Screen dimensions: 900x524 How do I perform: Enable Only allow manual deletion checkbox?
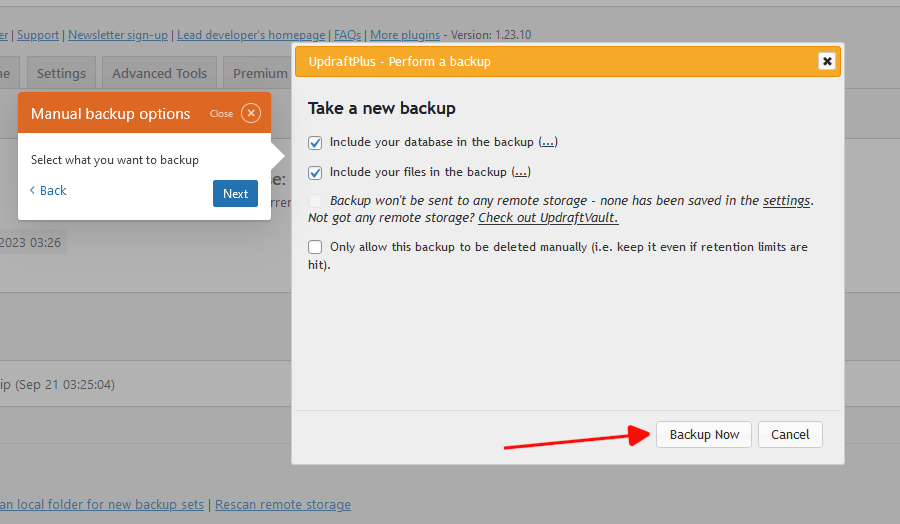[x=315, y=247]
